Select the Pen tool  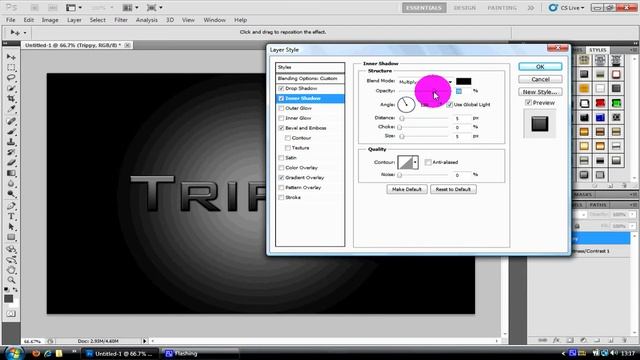pos(11,206)
